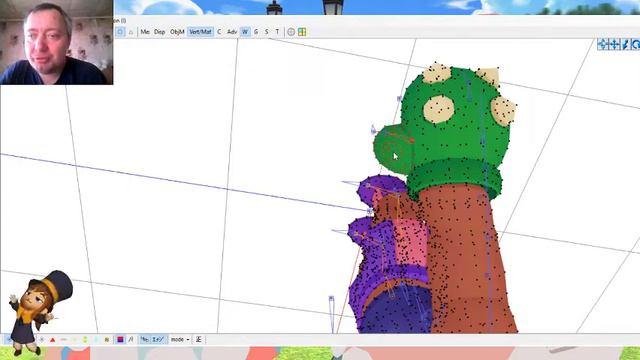The width and height of the screenshot is (640, 360).
Task: Click the lightning-shaped icon at top right
Action: [x=625, y=44]
